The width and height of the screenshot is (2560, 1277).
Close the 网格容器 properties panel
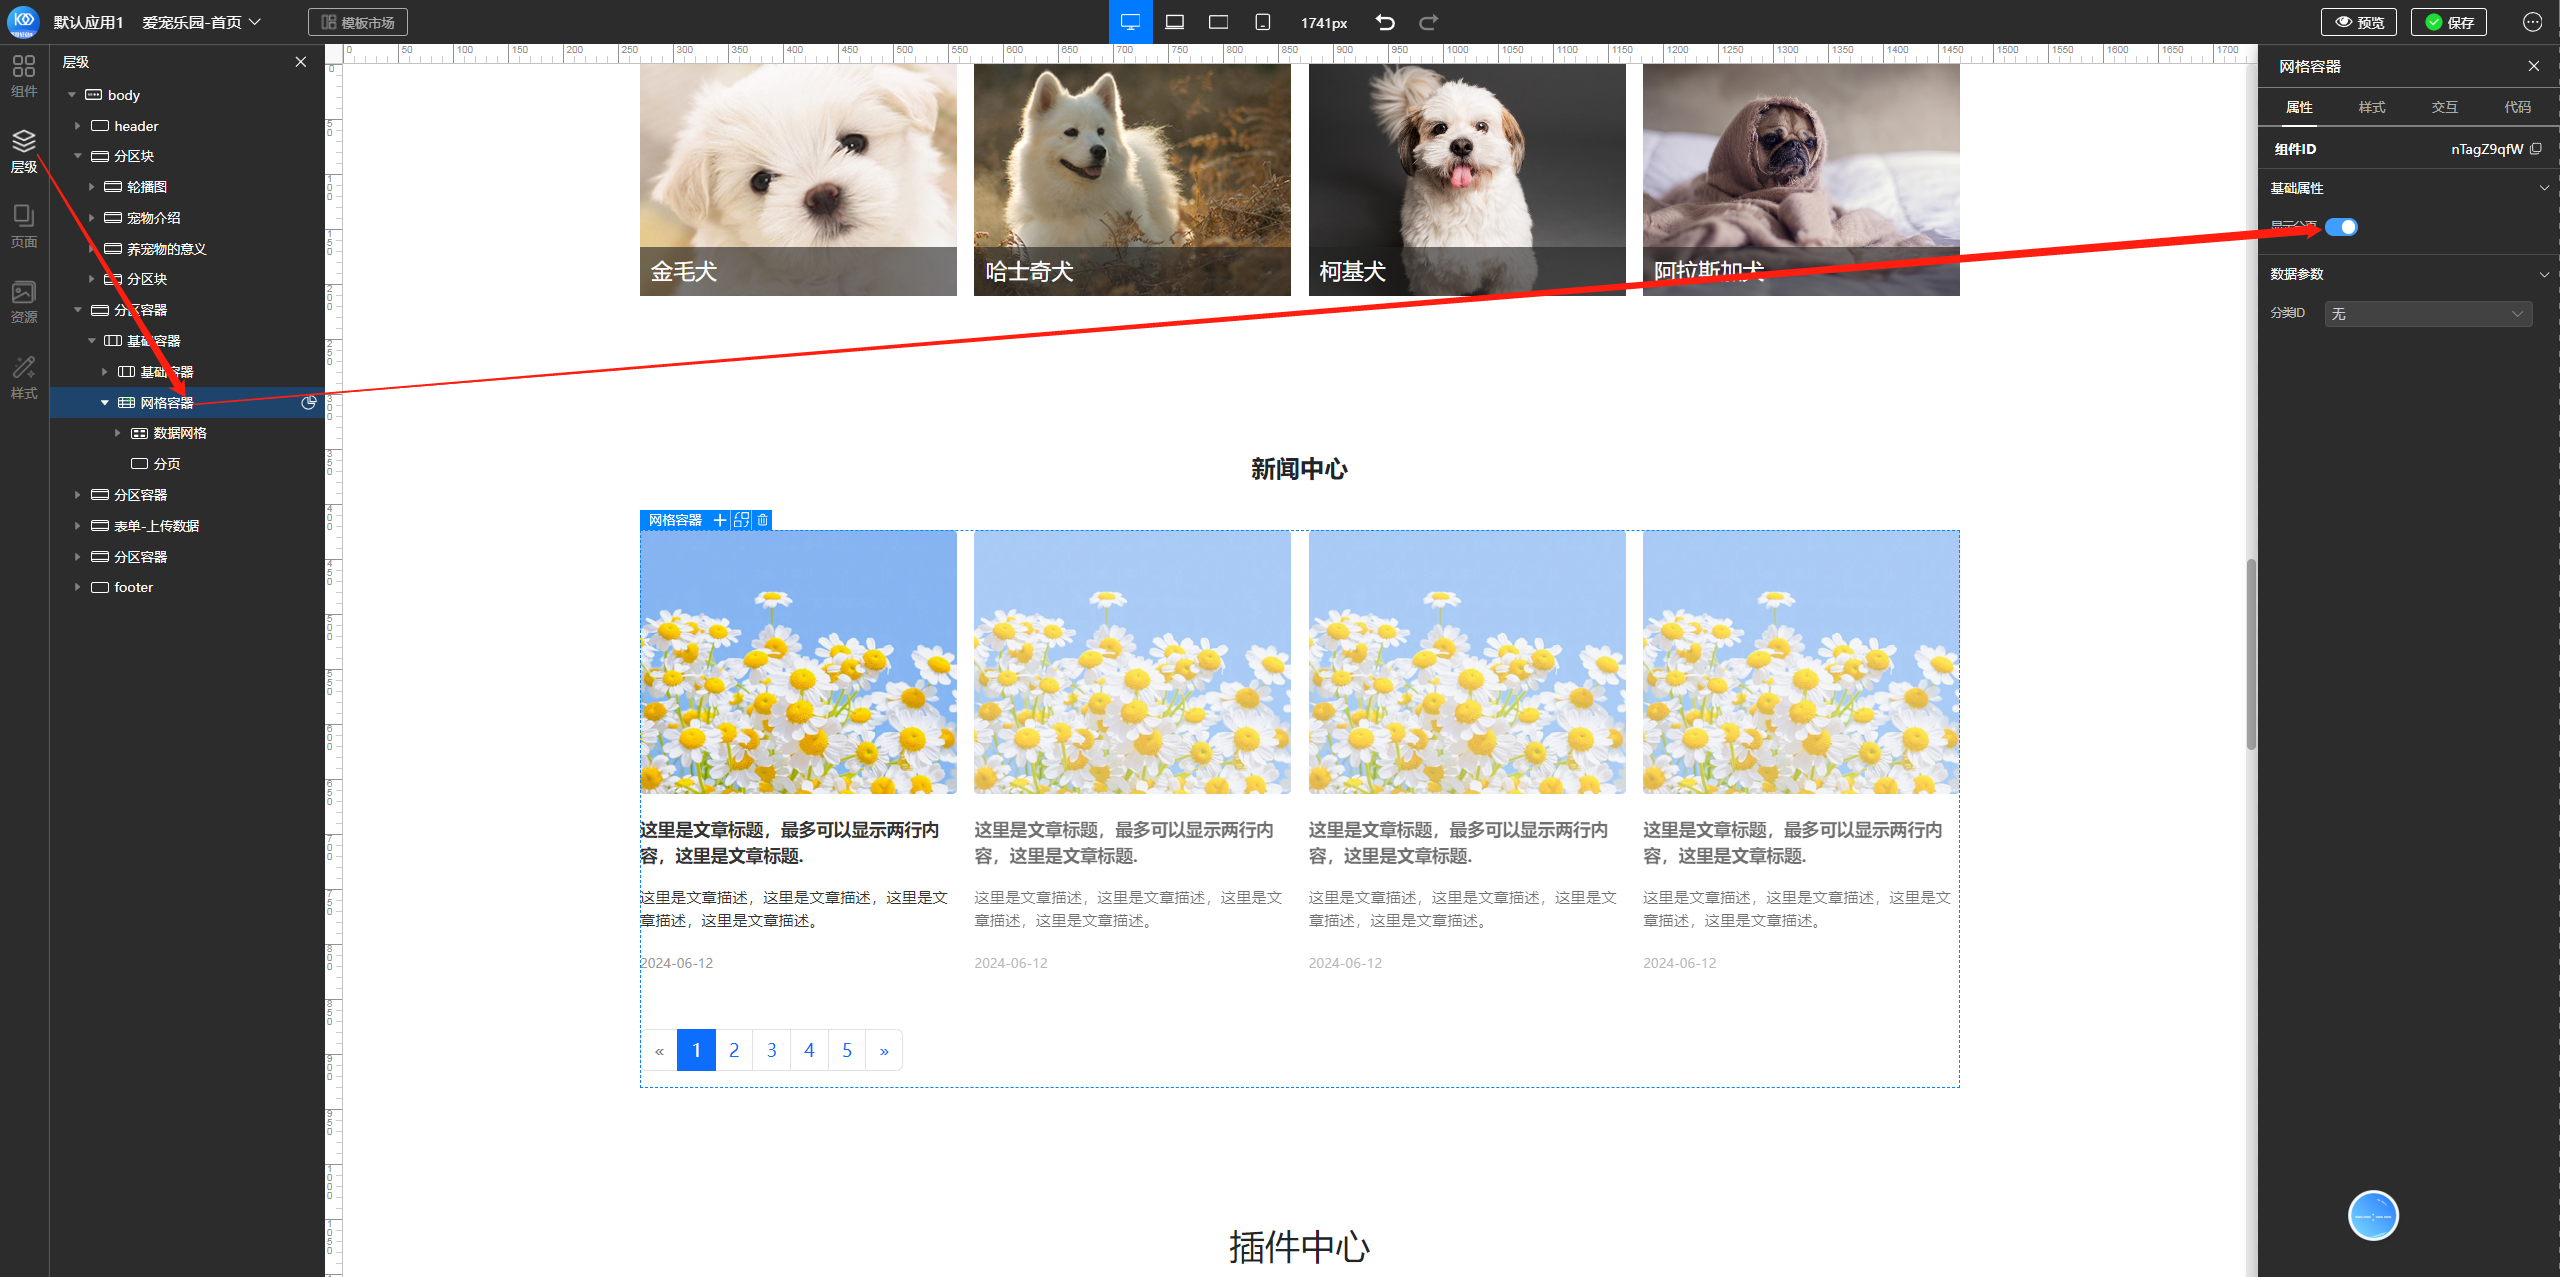point(2533,66)
